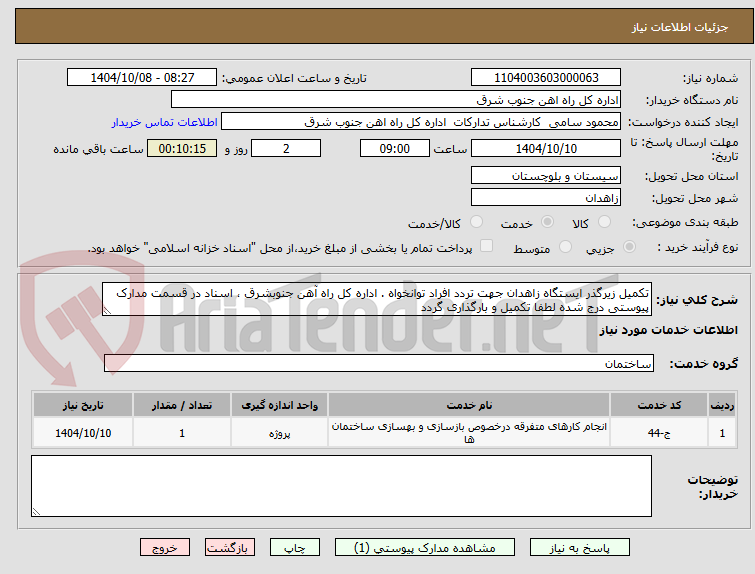Click the شرح کلی نیاز text area
This screenshot has width=755, height=574.
click(x=377, y=300)
